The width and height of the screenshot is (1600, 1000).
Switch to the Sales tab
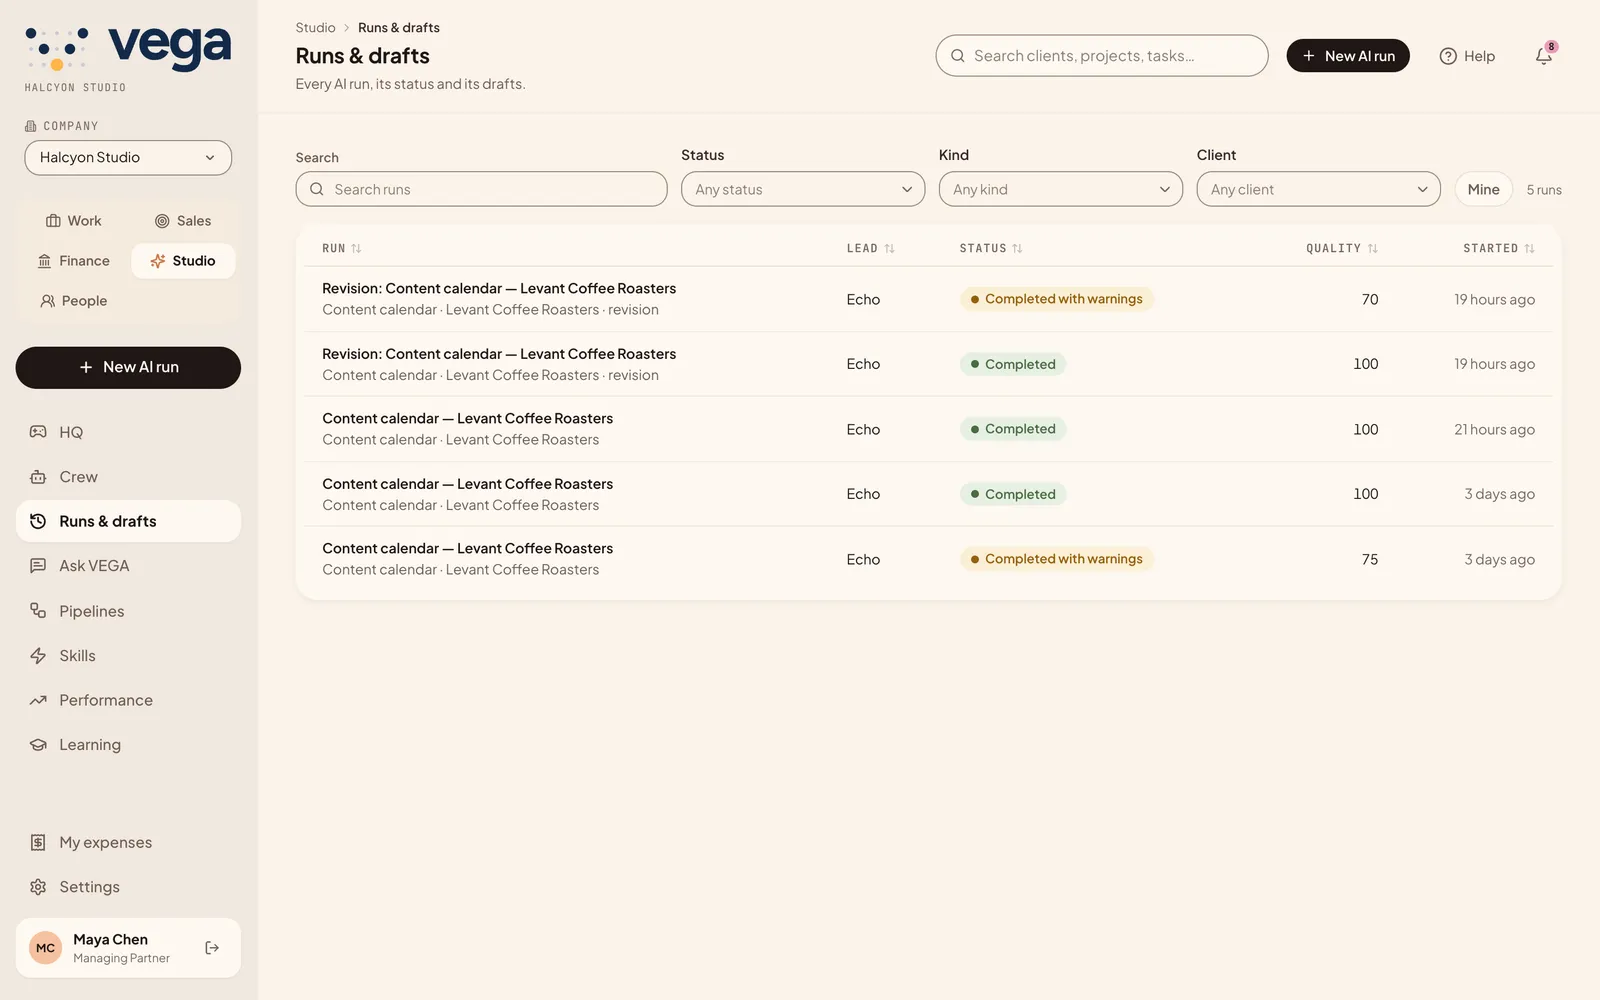[183, 221]
